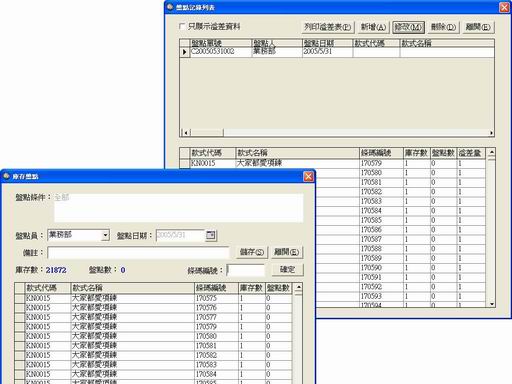Select barcode 170587 in 盤點記錄列表 grid
512x384 pixels.
point(381,239)
